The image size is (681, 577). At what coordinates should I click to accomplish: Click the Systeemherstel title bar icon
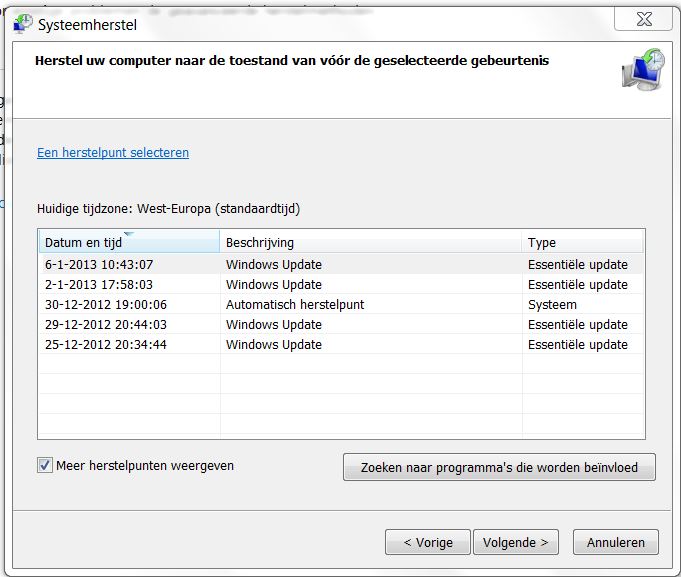pyautogui.click(x=23, y=24)
